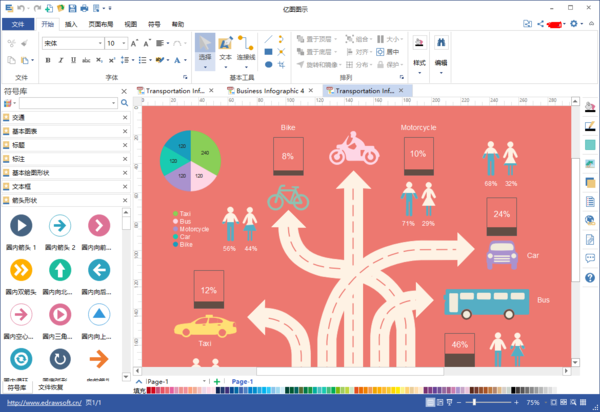Choose the orange double-arrow circle symbol
This screenshot has width=600, height=412.
point(21,270)
